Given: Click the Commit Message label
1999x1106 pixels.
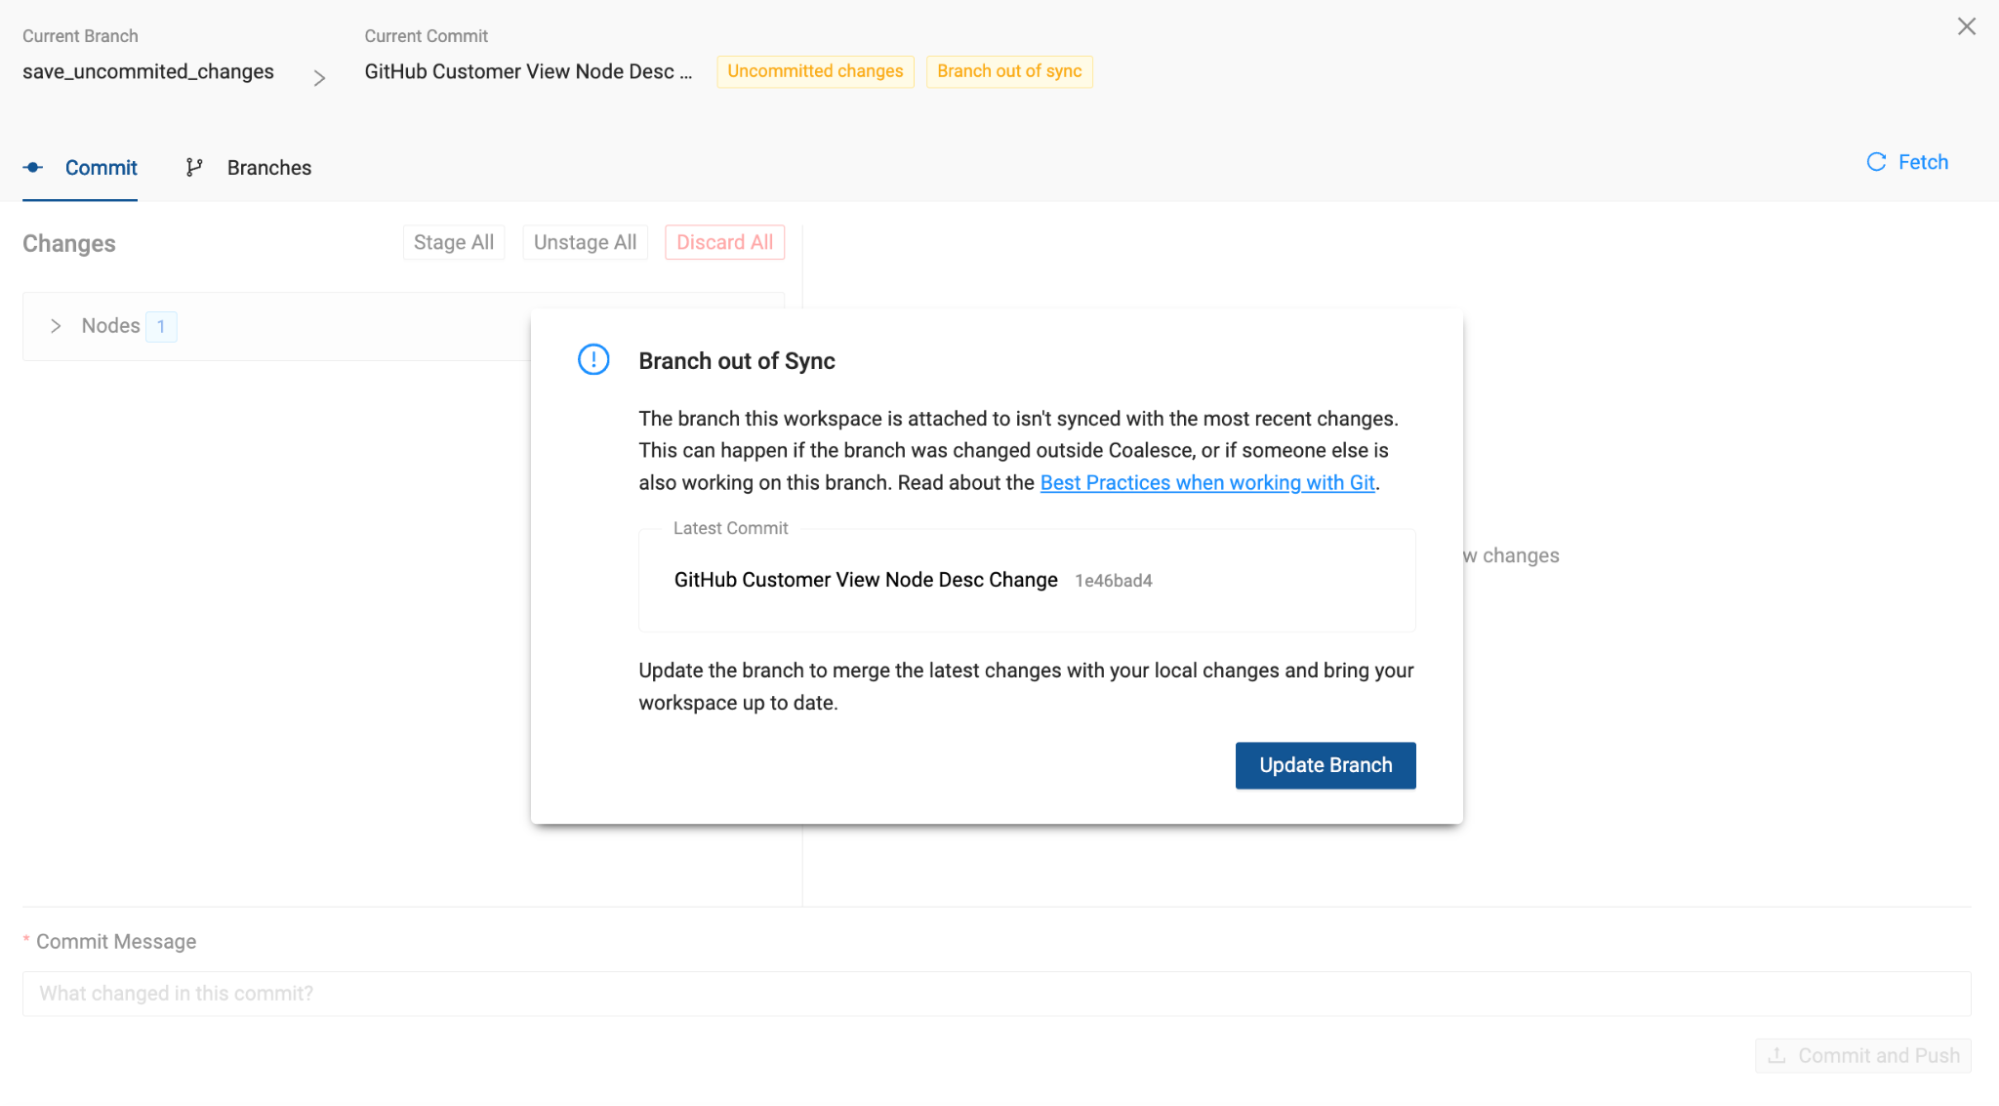Looking at the screenshot, I should tap(116, 942).
